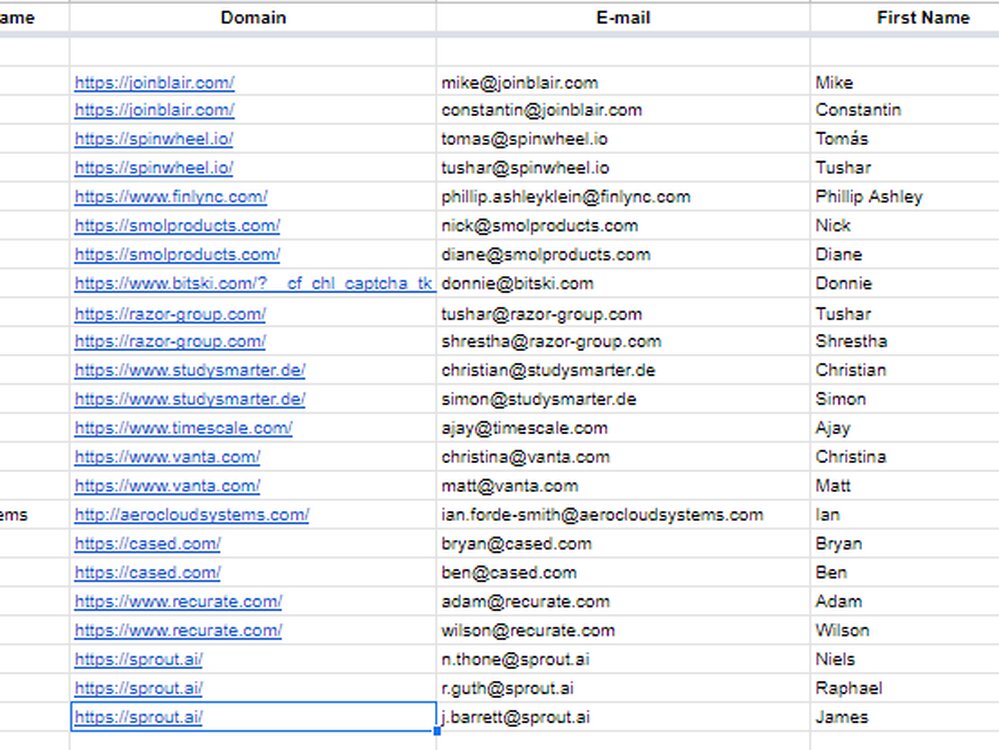Screen dimensions: 999x750
Task: Select the cell nick@smolproducts.com
Action: [x=623, y=226]
